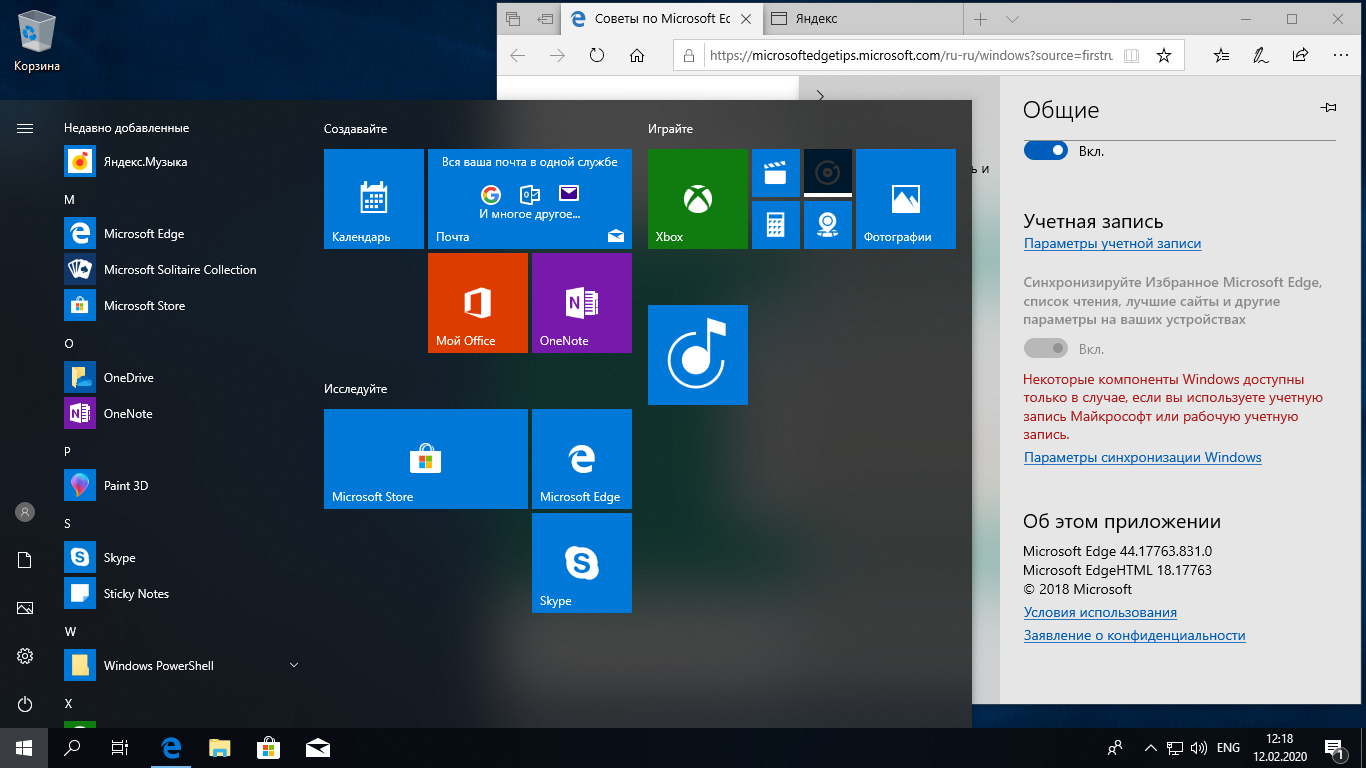Open OneDrive in the app list

pos(182,378)
